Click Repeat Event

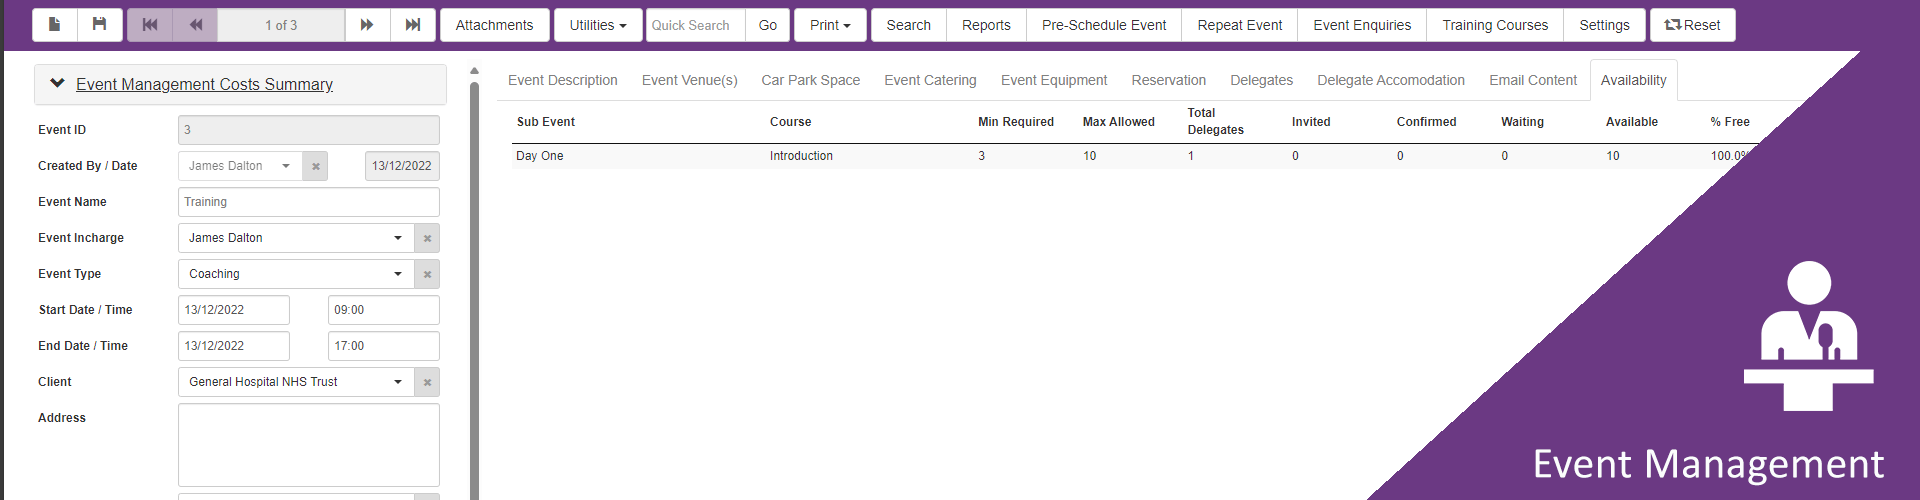coord(1240,25)
